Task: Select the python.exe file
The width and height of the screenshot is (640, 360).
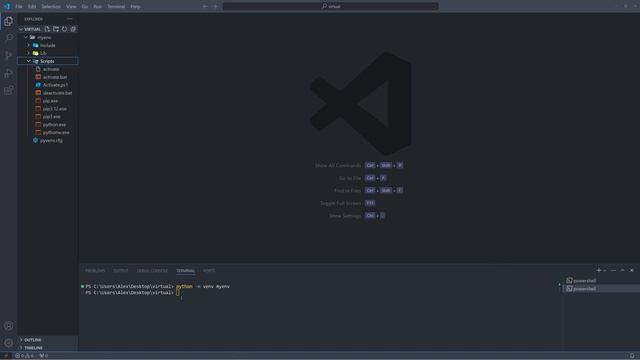Action: tap(54, 124)
